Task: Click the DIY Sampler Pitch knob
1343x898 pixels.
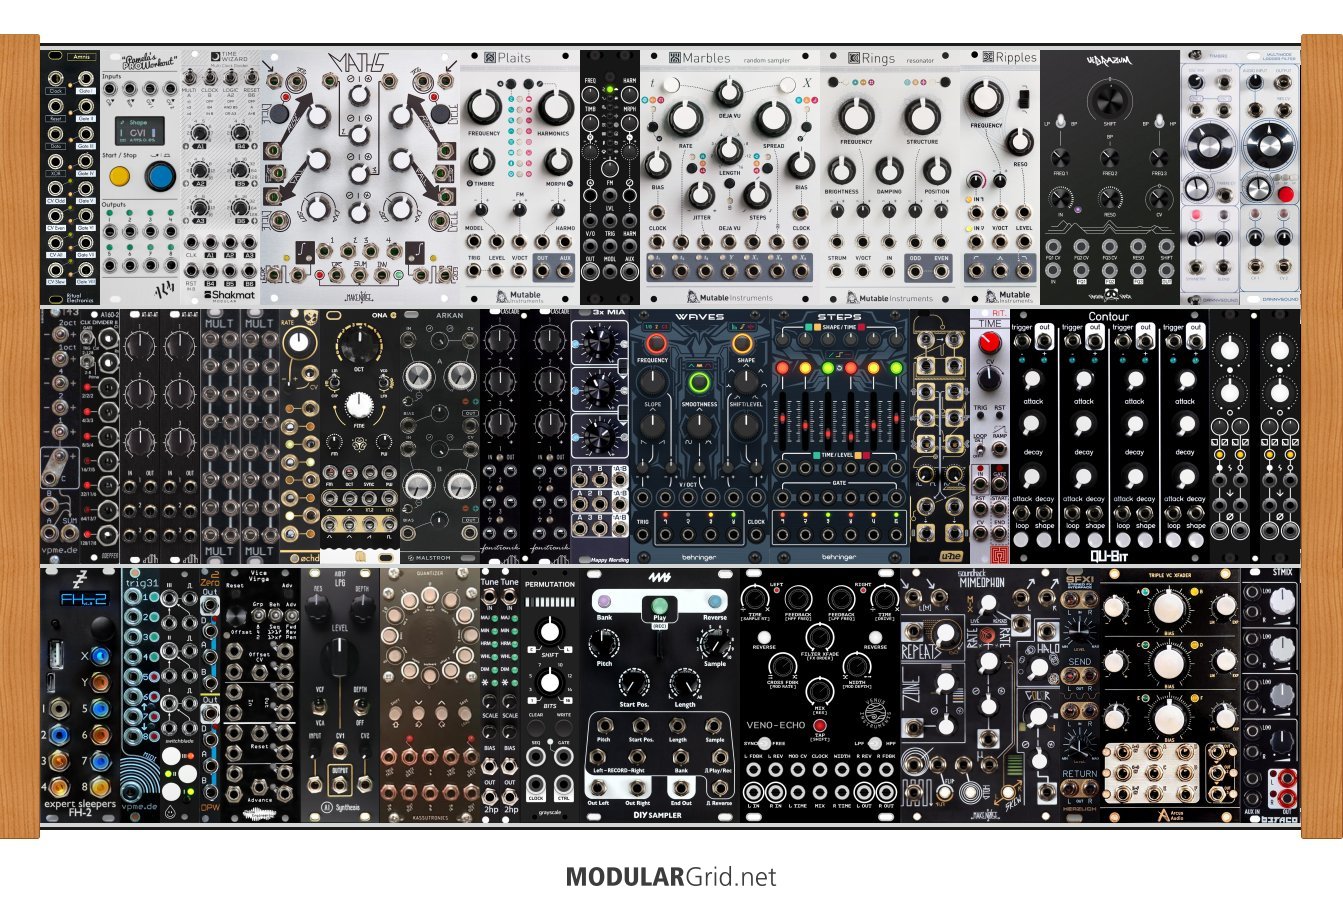Action: 605,643
